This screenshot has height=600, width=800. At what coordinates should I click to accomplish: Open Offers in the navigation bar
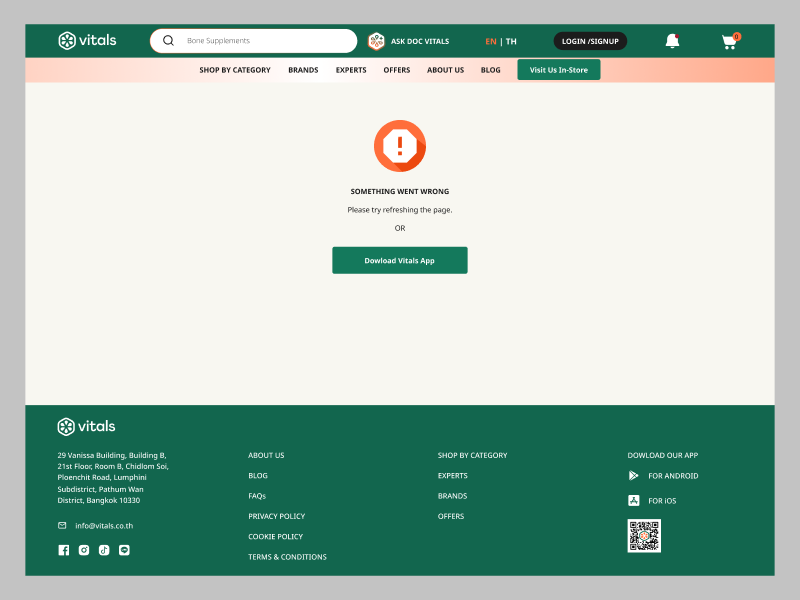coord(396,70)
